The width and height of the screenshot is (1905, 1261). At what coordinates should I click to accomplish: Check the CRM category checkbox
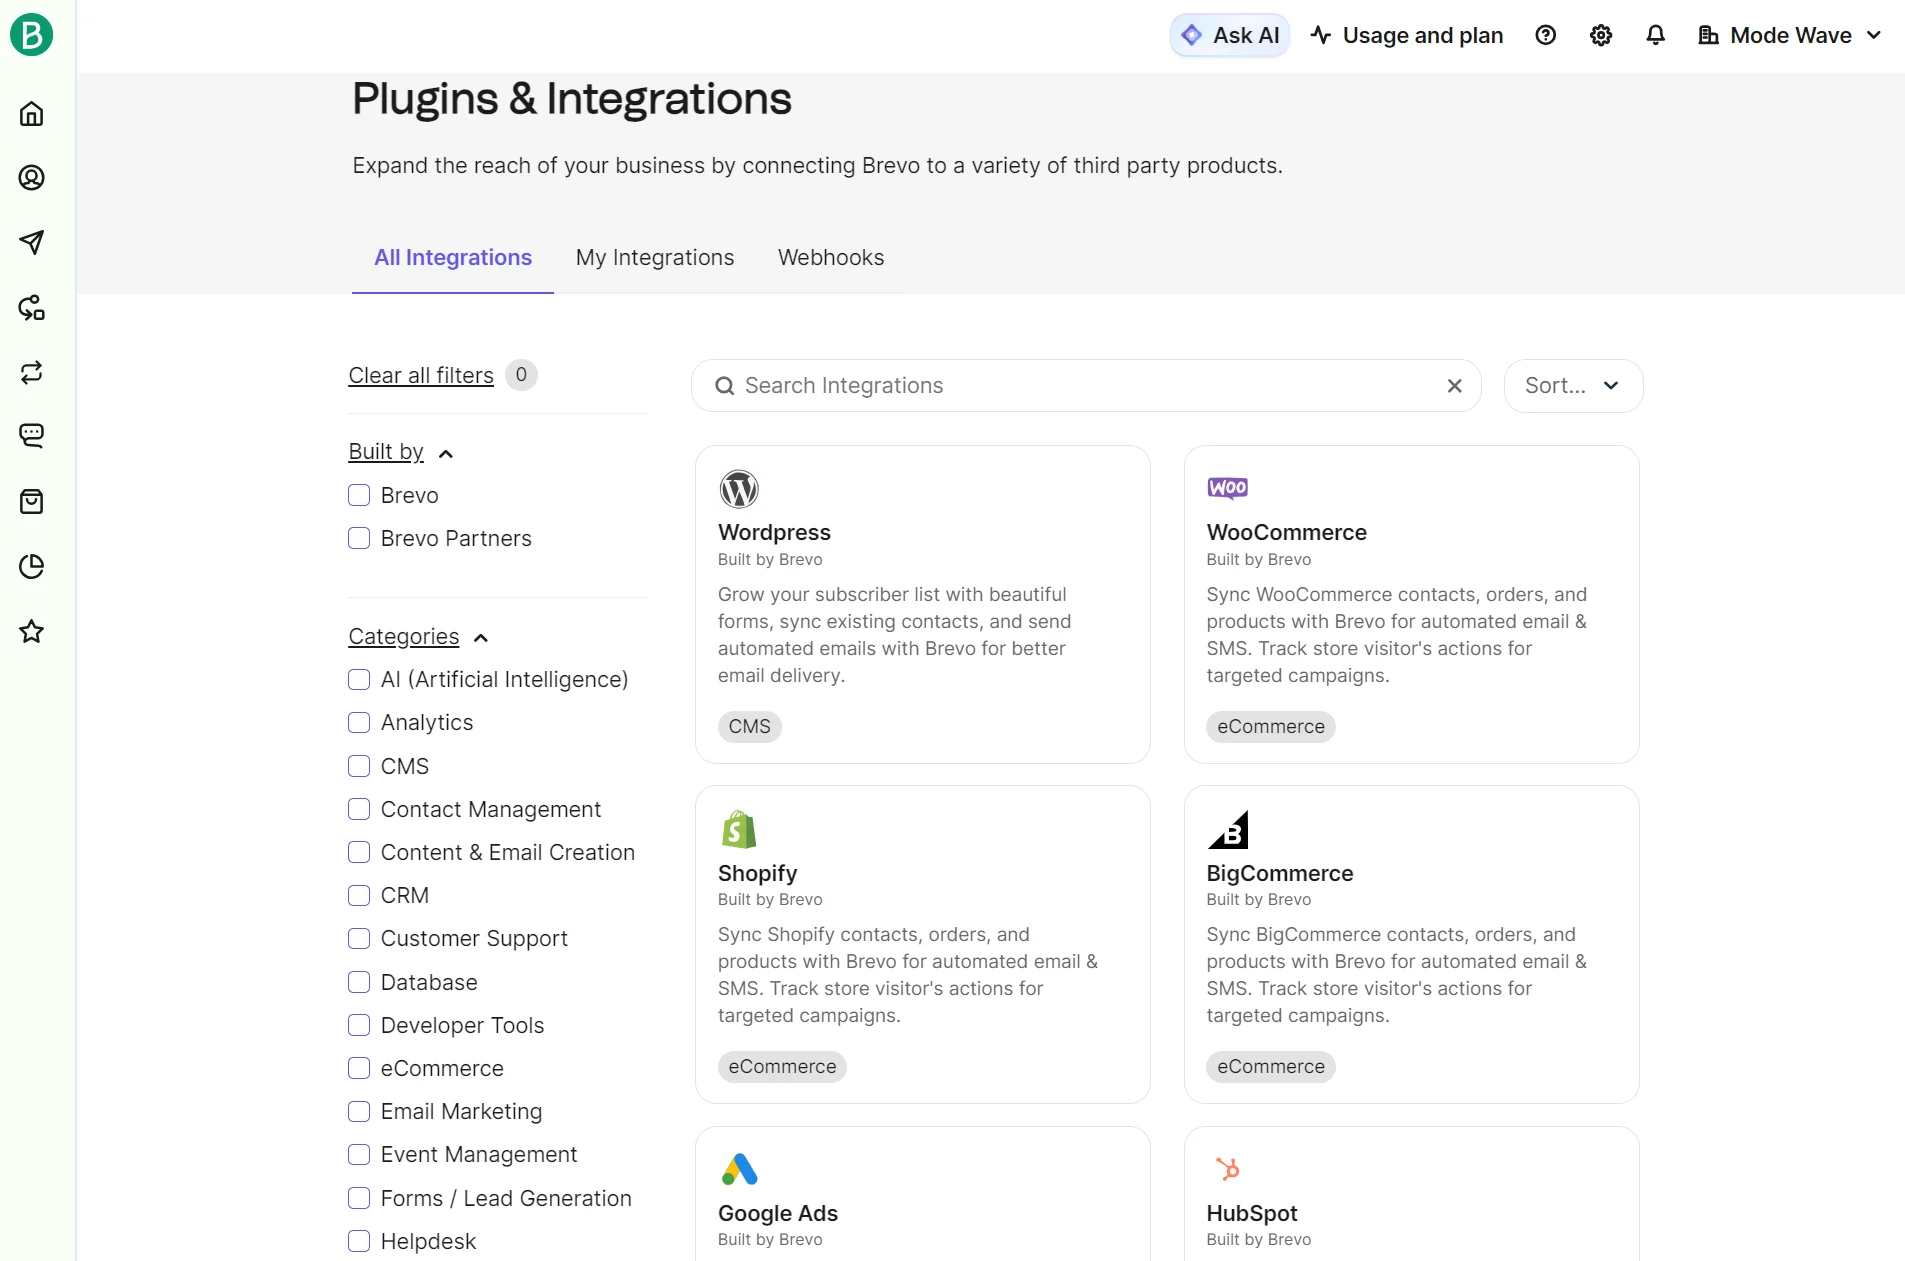pos(359,895)
